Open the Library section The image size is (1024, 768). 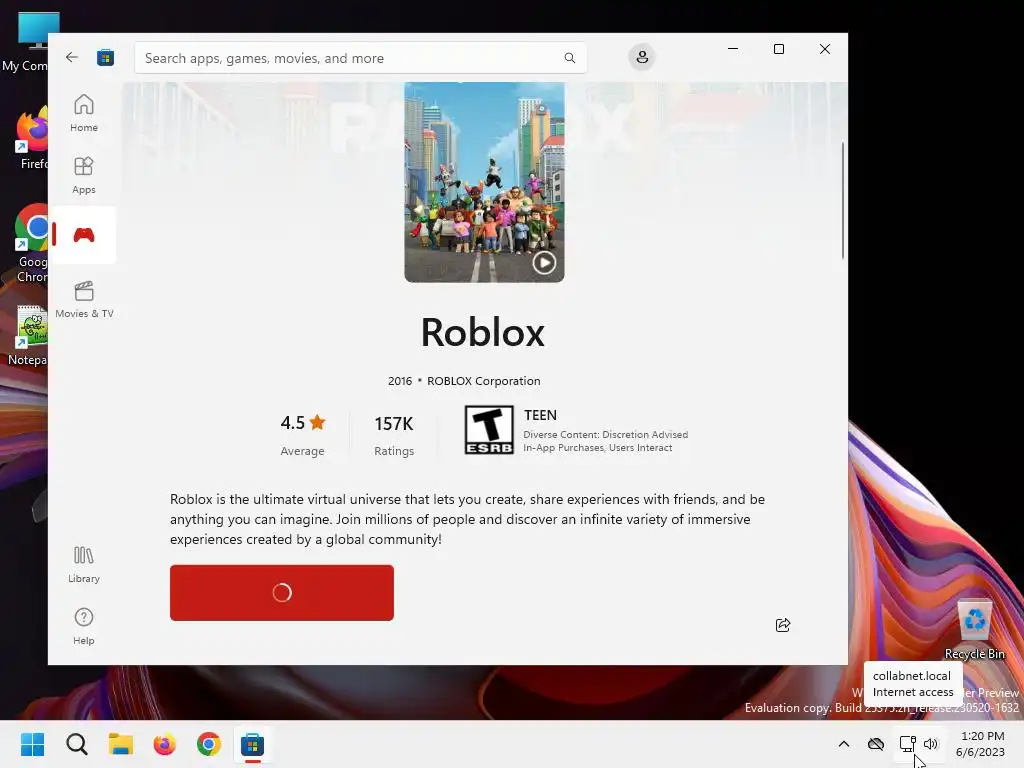tap(84, 565)
